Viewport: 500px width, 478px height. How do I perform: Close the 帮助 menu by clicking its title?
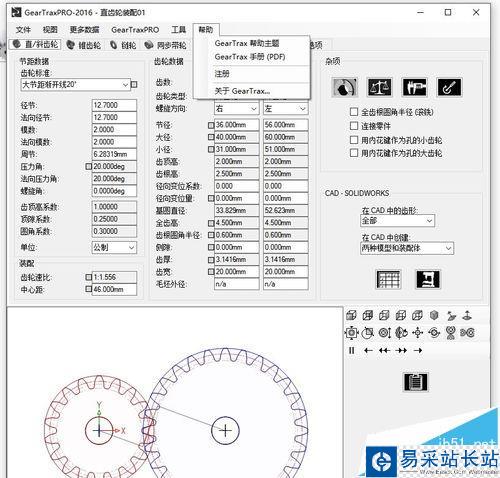(206, 30)
